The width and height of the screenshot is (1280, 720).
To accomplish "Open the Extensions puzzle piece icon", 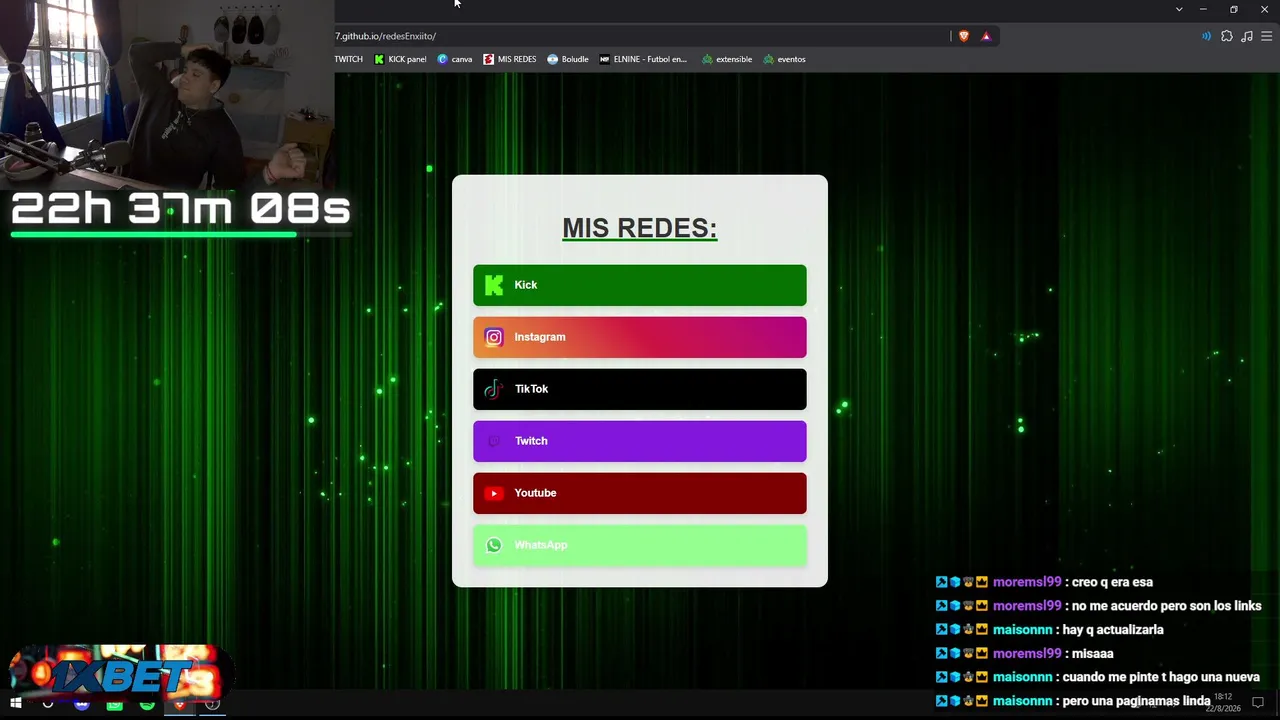I will point(1227,36).
